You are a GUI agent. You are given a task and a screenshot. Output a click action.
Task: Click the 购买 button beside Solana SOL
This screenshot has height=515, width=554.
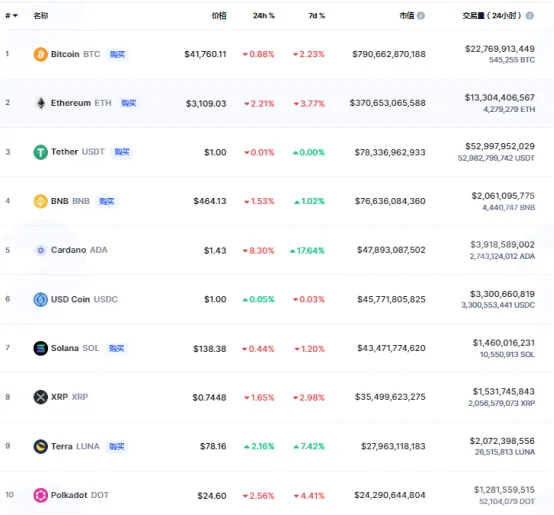click(116, 348)
